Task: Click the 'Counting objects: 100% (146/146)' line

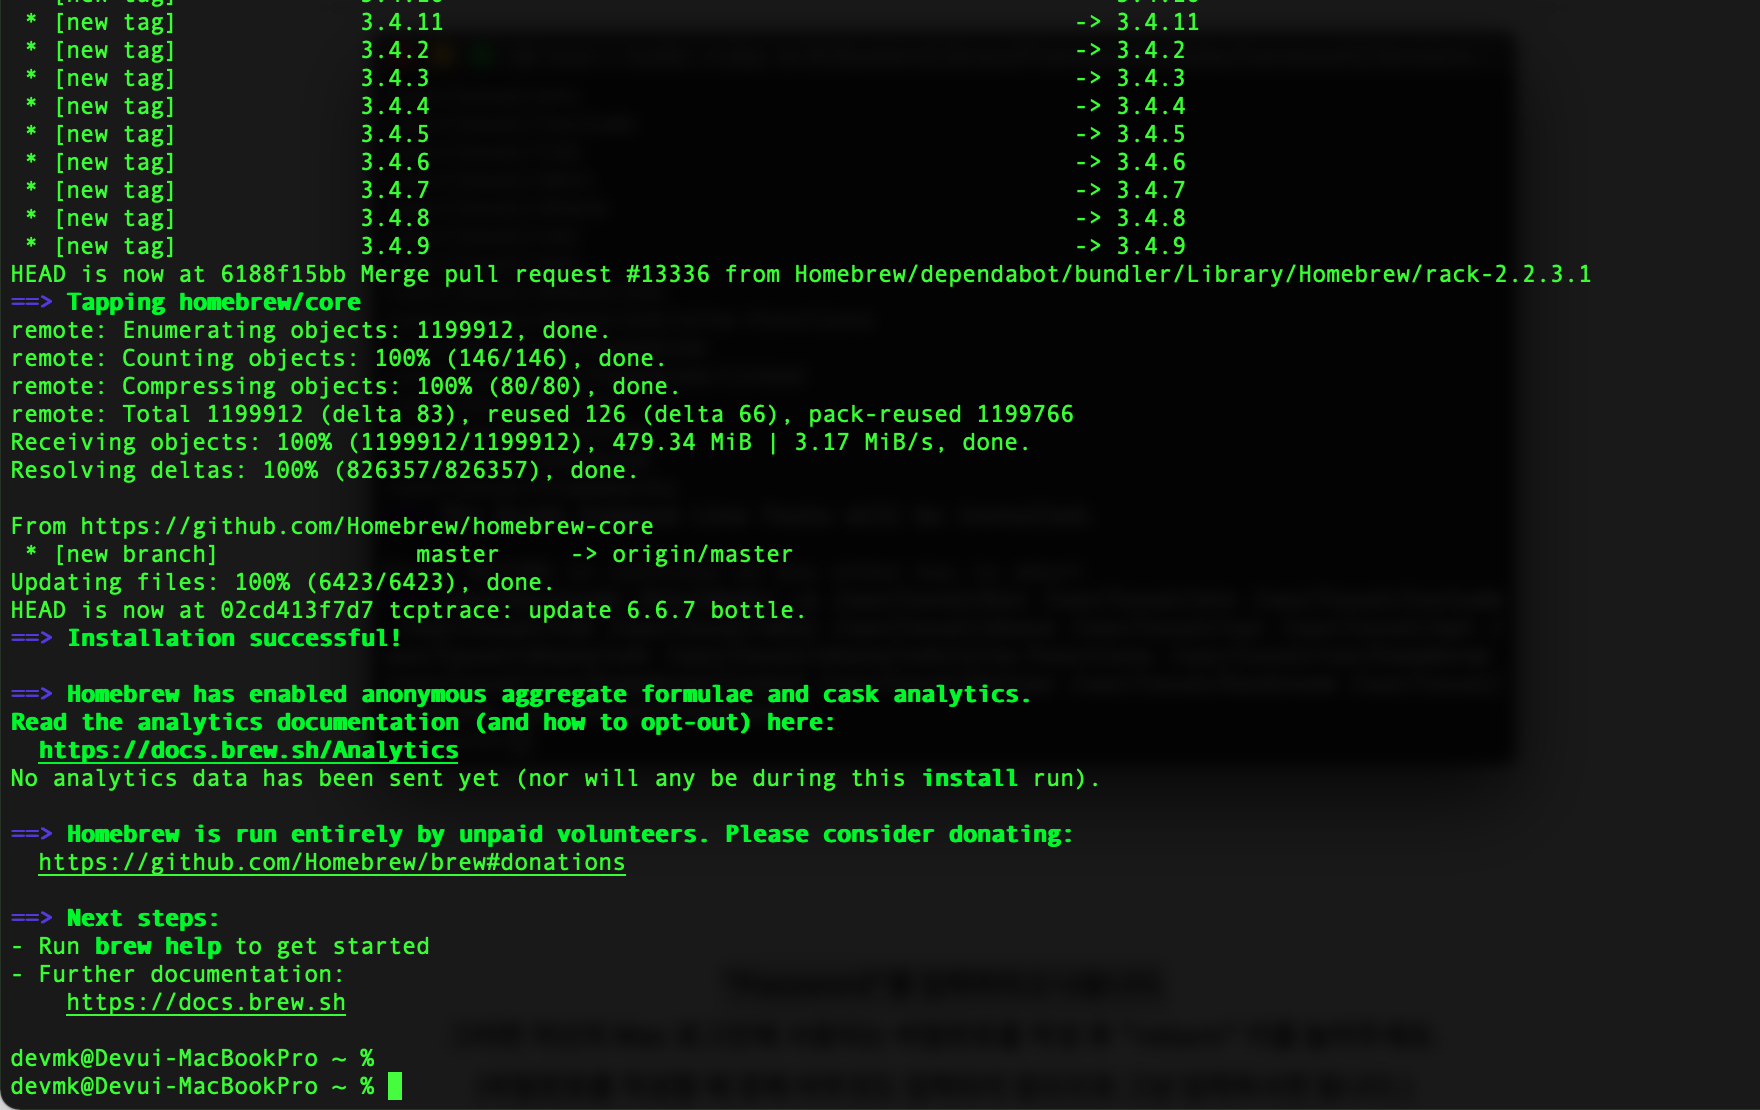Action: pos(338,358)
